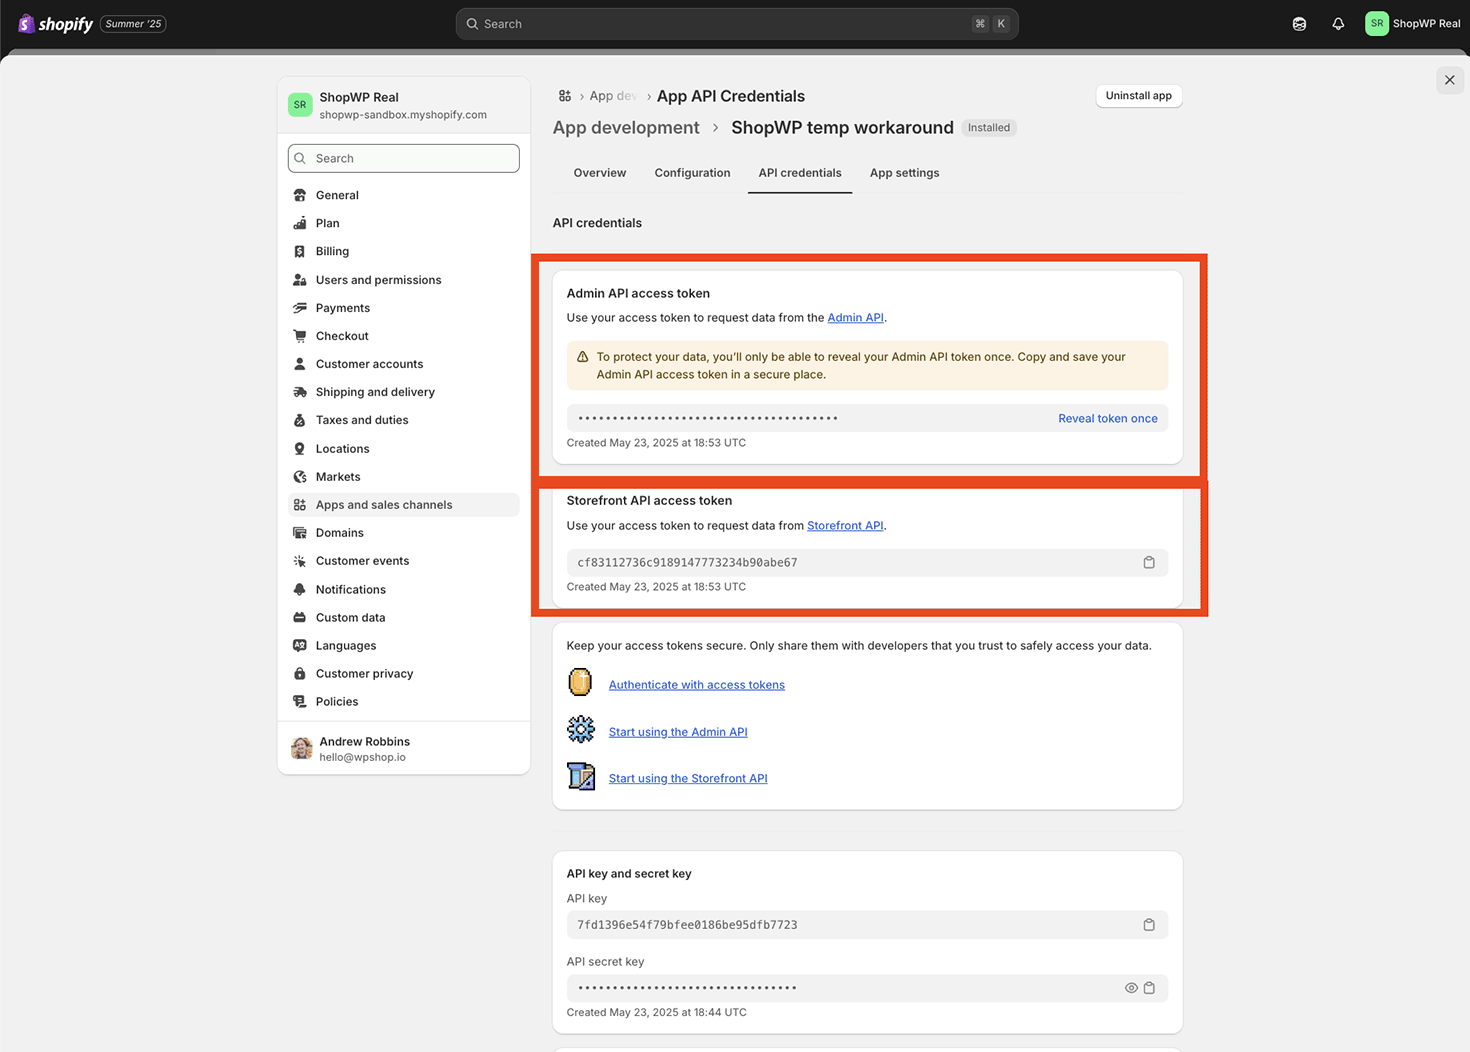The width and height of the screenshot is (1470, 1052).
Task: Open notifications bell
Action: click(x=1338, y=24)
